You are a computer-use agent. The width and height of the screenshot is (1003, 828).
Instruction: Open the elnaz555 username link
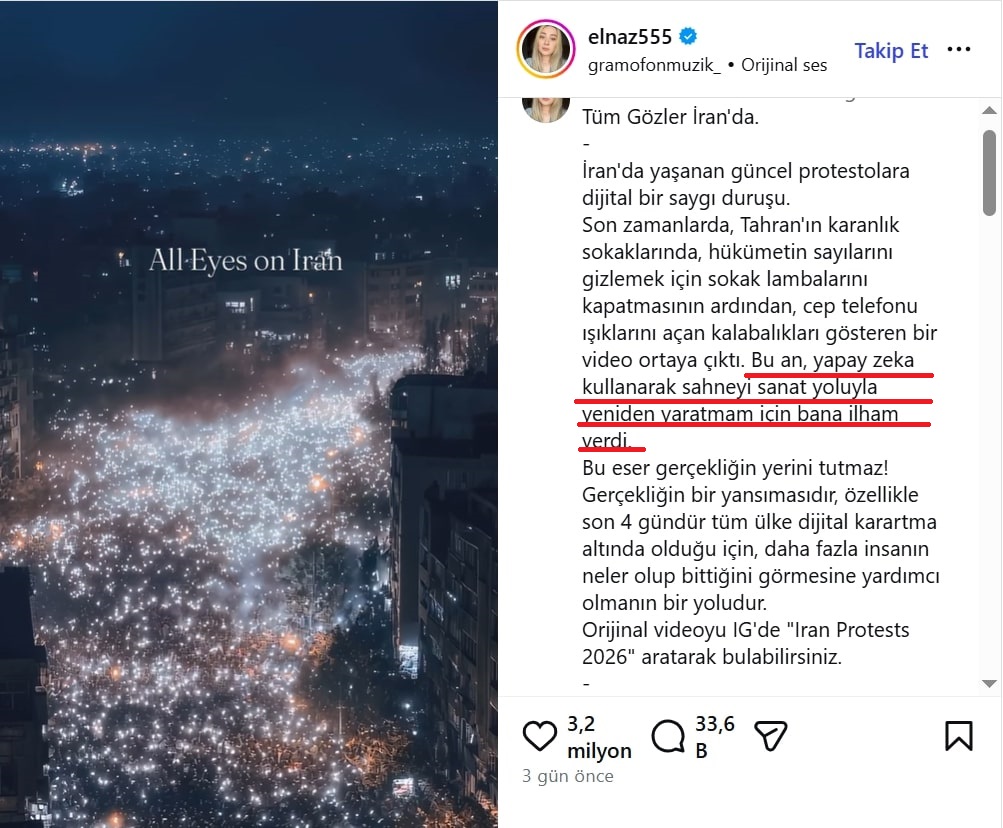(x=629, y=37)
